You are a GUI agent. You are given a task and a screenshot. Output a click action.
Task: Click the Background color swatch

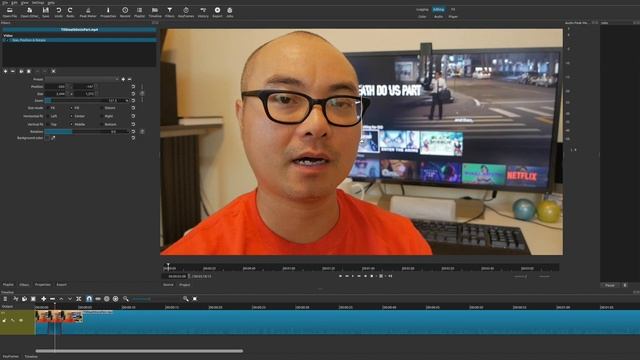(x=47, y=138)
